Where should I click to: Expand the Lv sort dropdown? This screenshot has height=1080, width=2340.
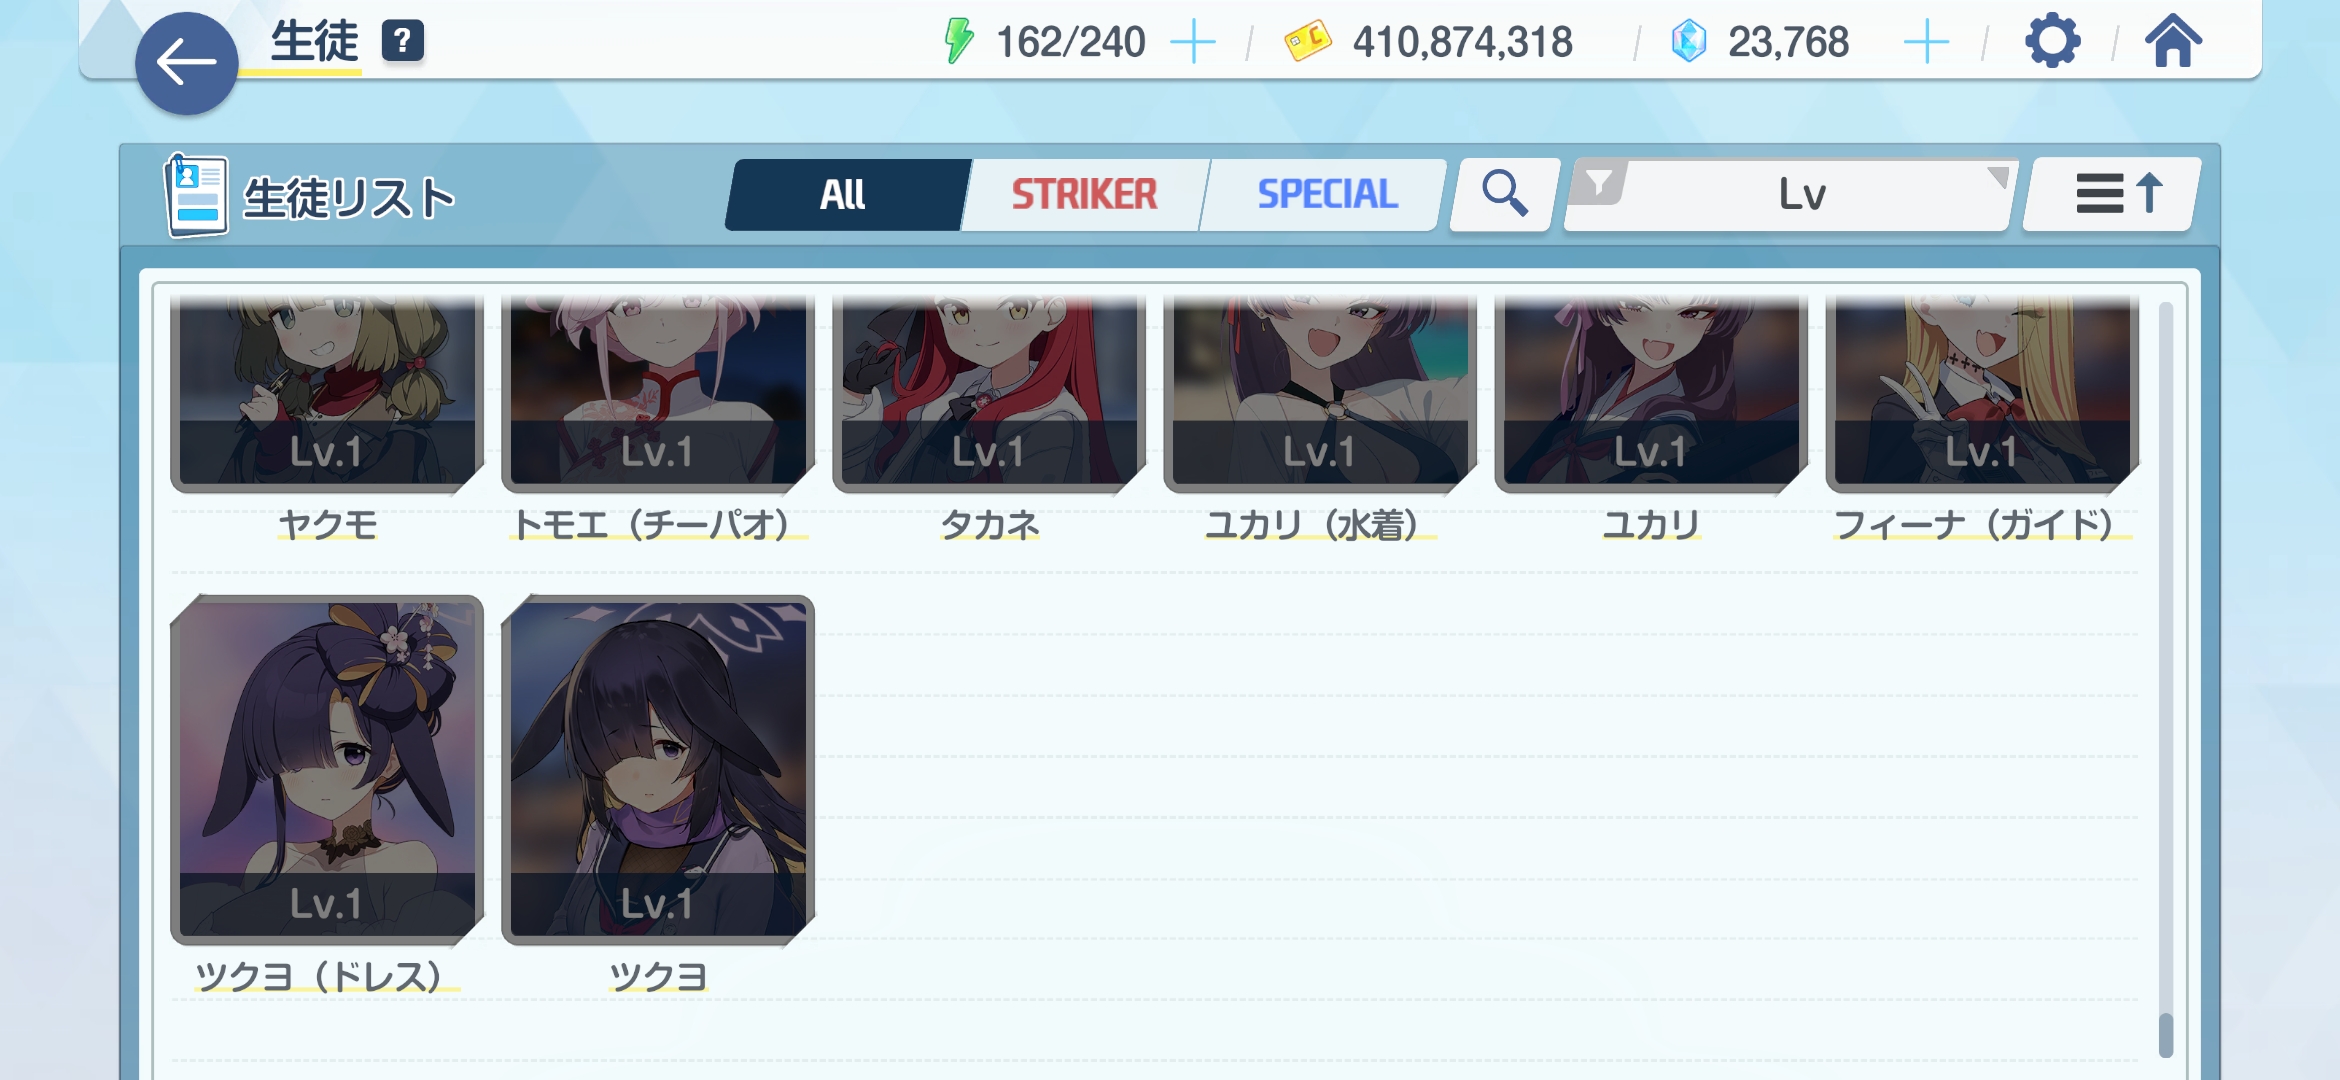pos(1790,194)
